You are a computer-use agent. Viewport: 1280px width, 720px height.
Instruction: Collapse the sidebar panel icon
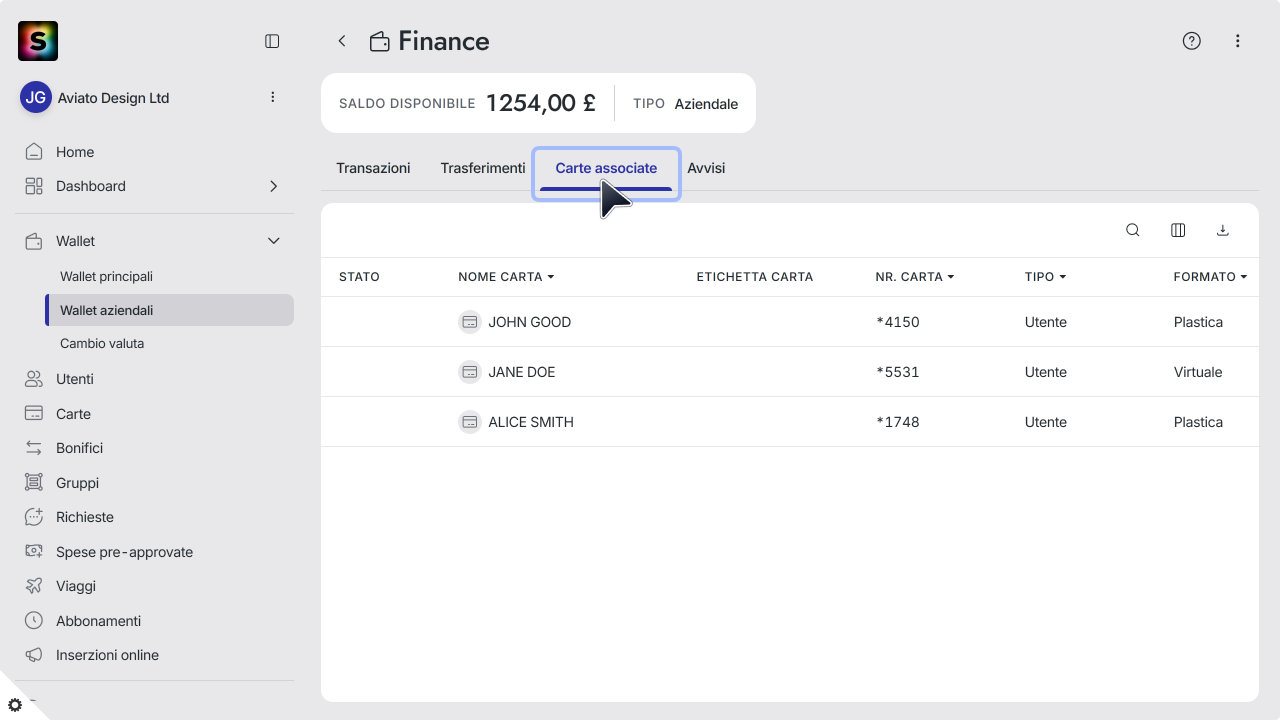point(272,41)
